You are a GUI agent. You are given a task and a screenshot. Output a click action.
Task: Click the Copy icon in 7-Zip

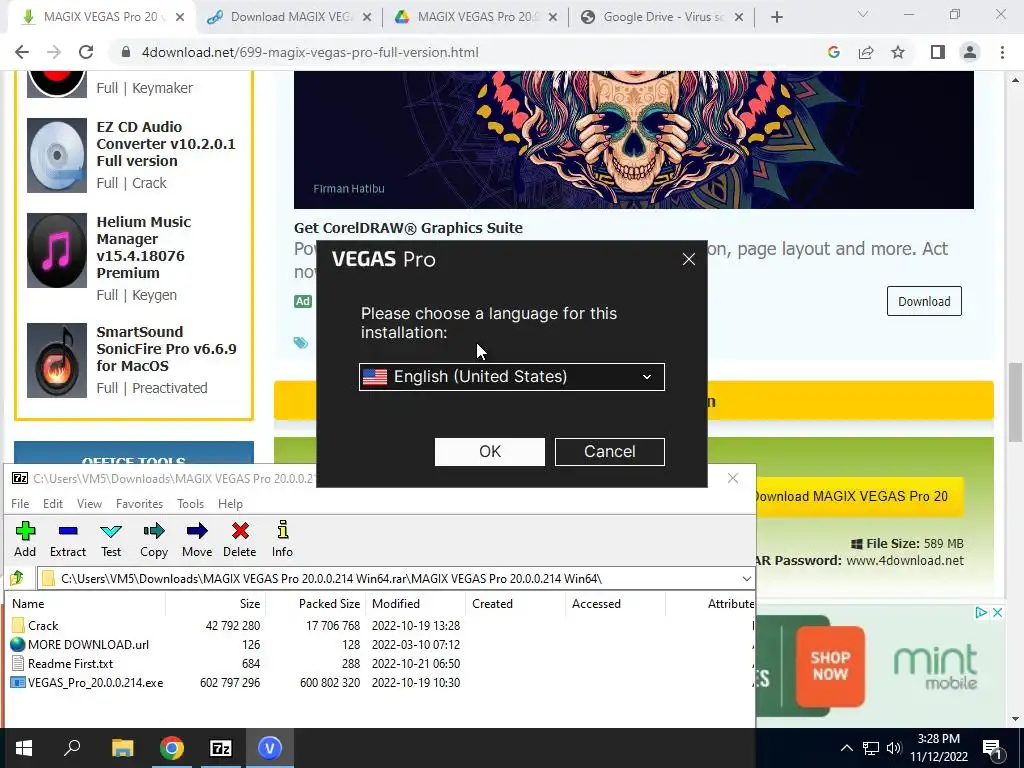click(154, 539)
